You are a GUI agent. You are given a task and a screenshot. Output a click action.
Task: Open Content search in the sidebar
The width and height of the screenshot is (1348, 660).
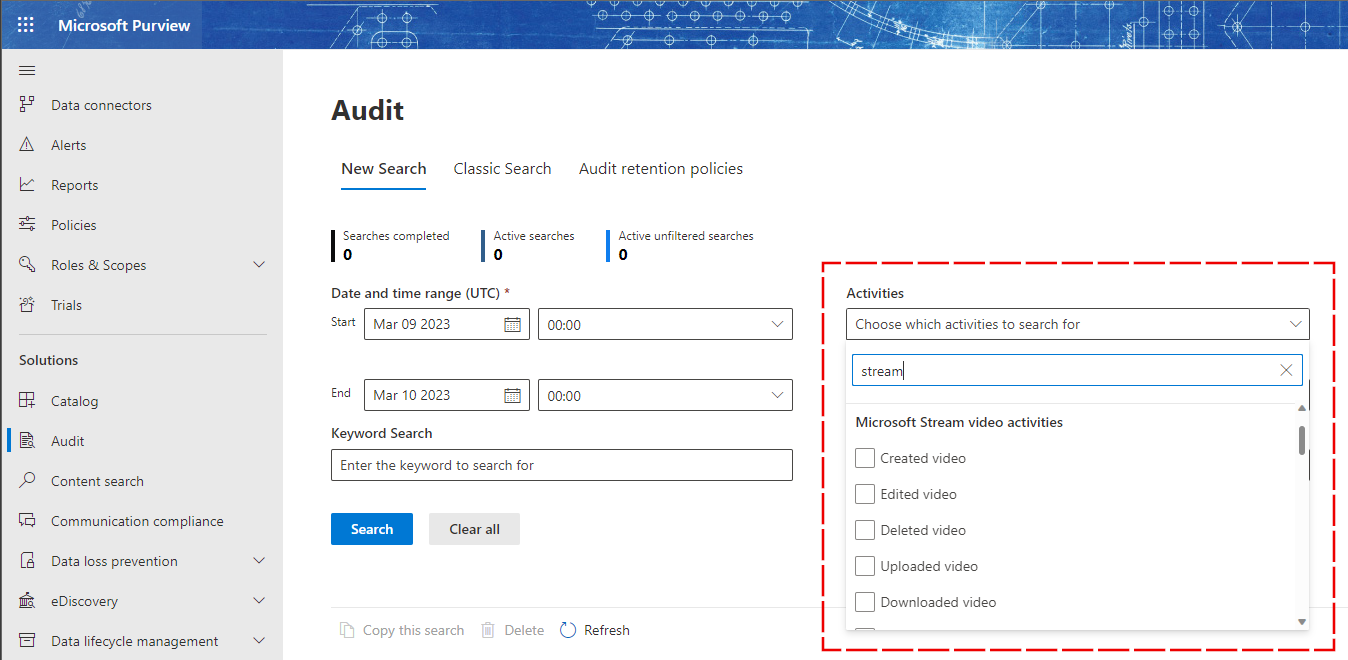pos(98,481)
